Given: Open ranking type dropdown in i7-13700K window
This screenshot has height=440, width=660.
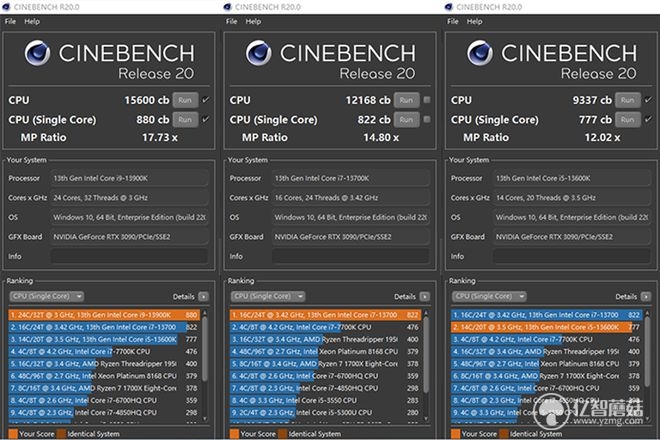Looking at the screenshot, I should (268, 296).
